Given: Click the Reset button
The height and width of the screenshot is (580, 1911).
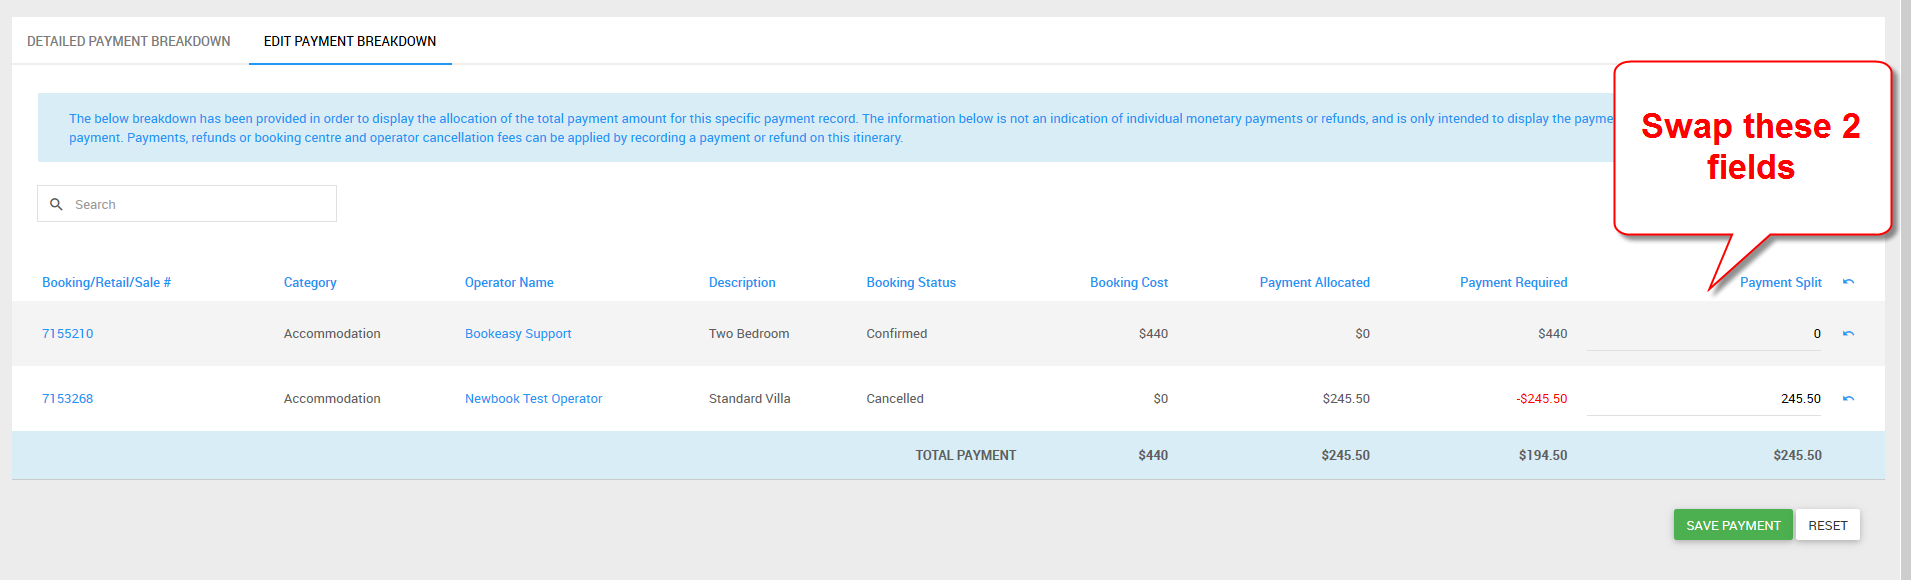Looking at the screenshot, I should (1827, 525).
